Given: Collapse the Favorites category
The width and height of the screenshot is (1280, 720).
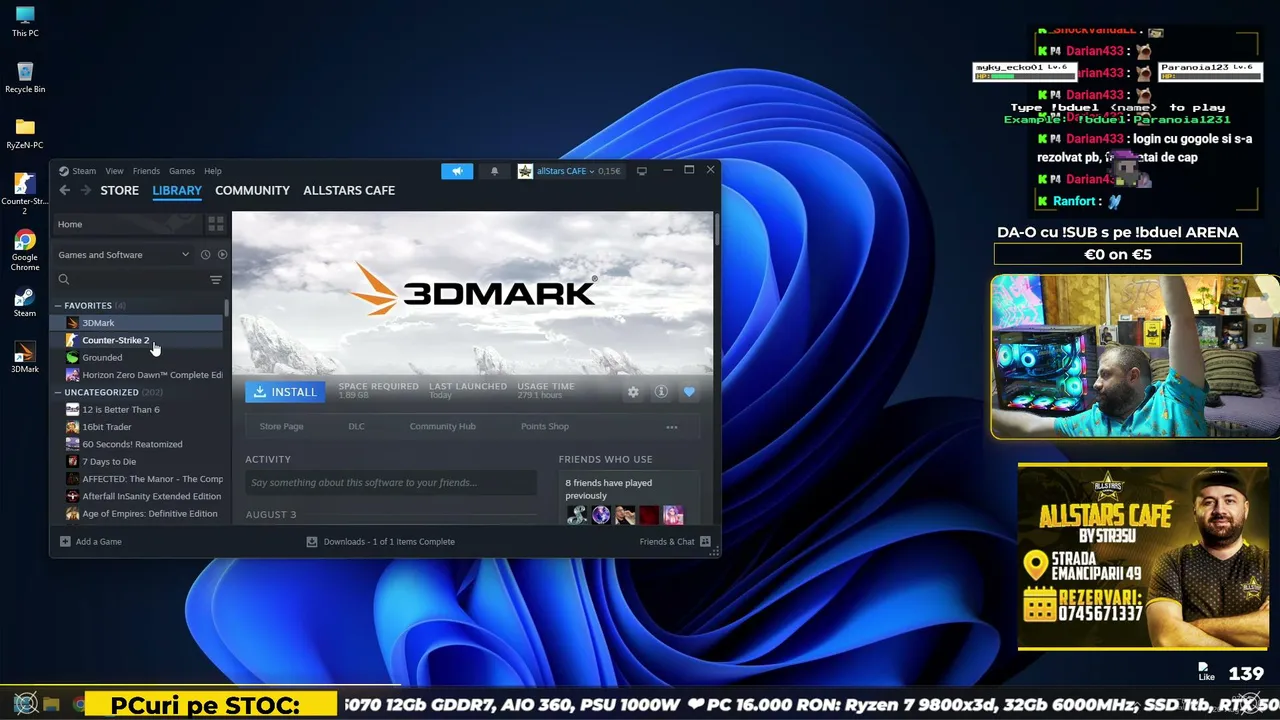Looking at the screenshot, I should click(x=58, y=306).
